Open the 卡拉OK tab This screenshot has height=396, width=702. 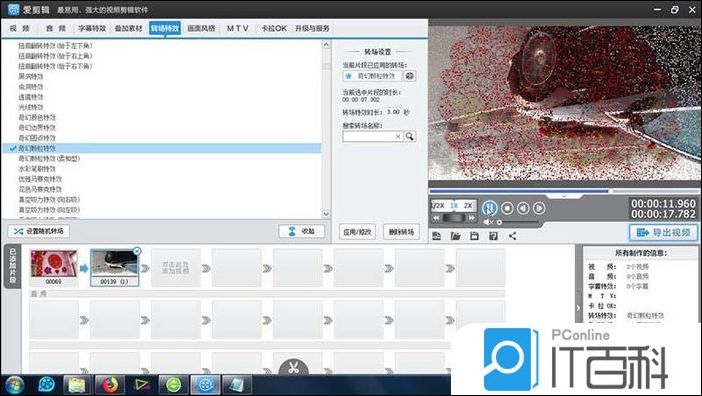tap(274, 28)
